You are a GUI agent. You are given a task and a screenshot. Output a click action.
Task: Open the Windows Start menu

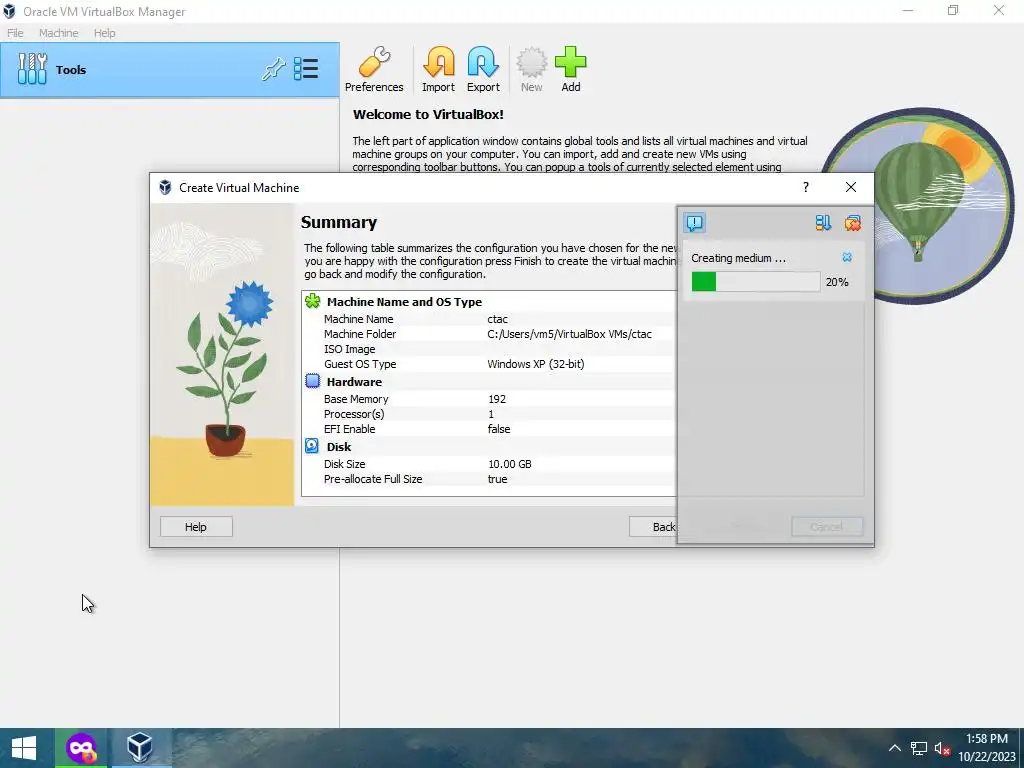coord(24,748)
